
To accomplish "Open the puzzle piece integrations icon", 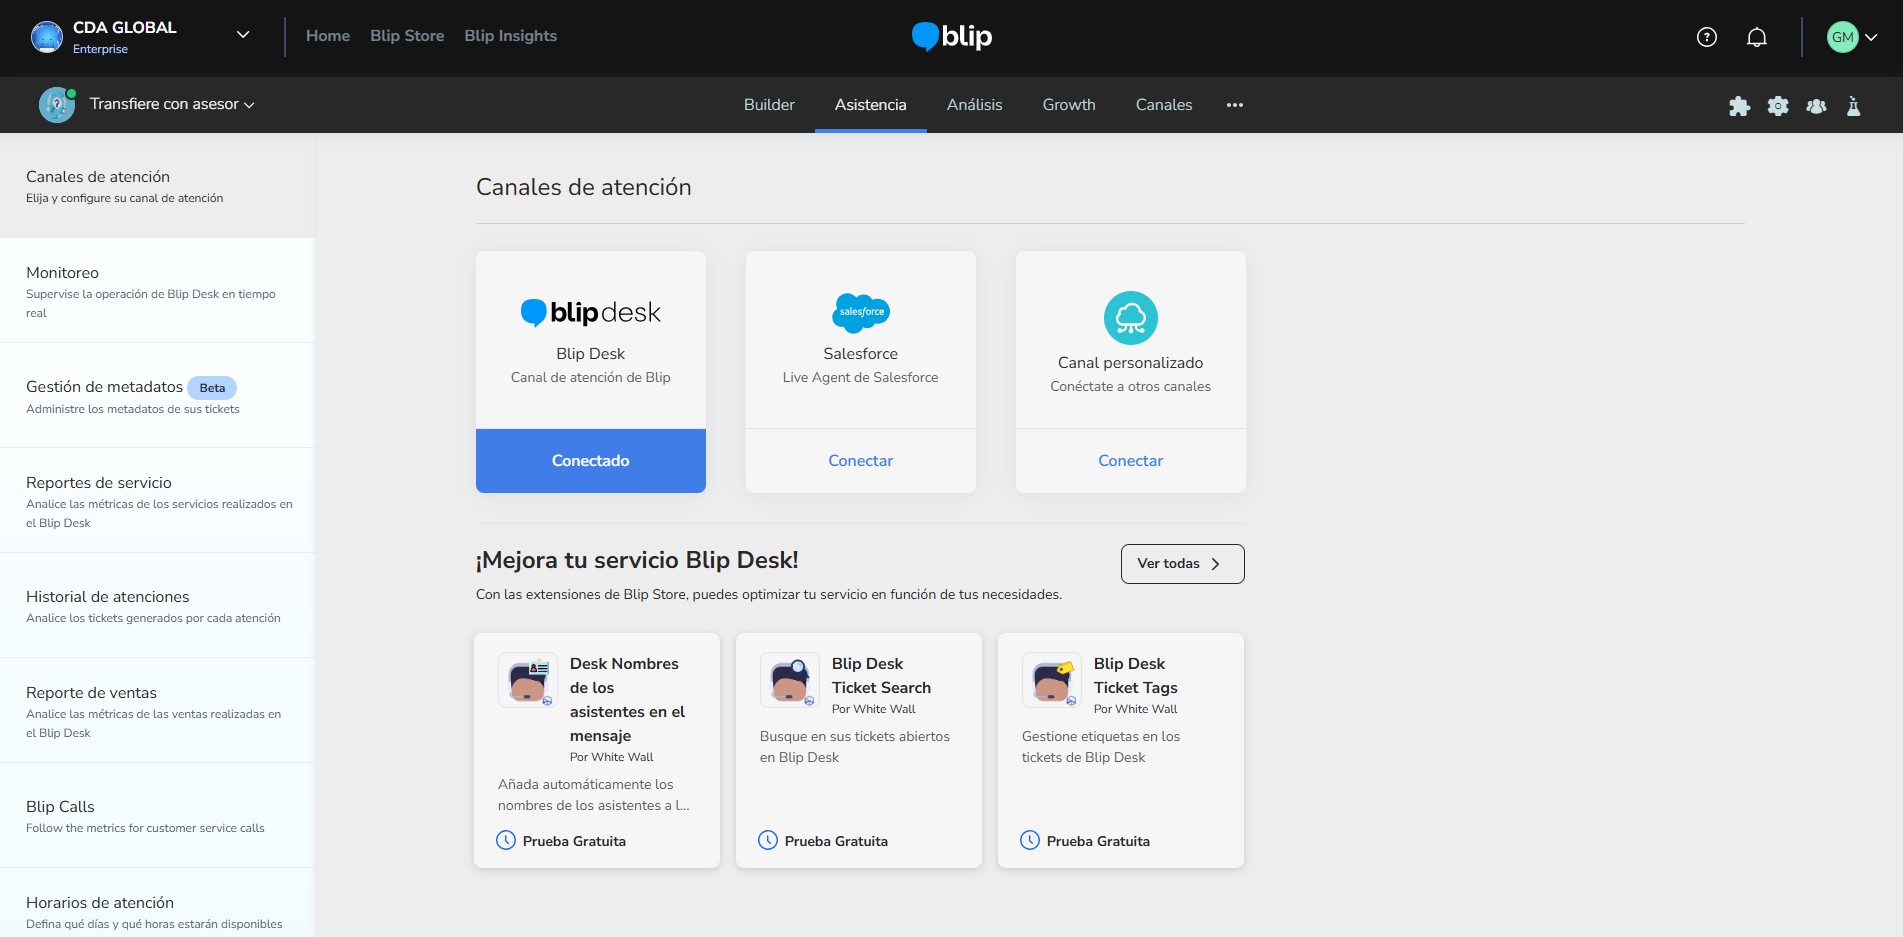I will click(1740, 106).
